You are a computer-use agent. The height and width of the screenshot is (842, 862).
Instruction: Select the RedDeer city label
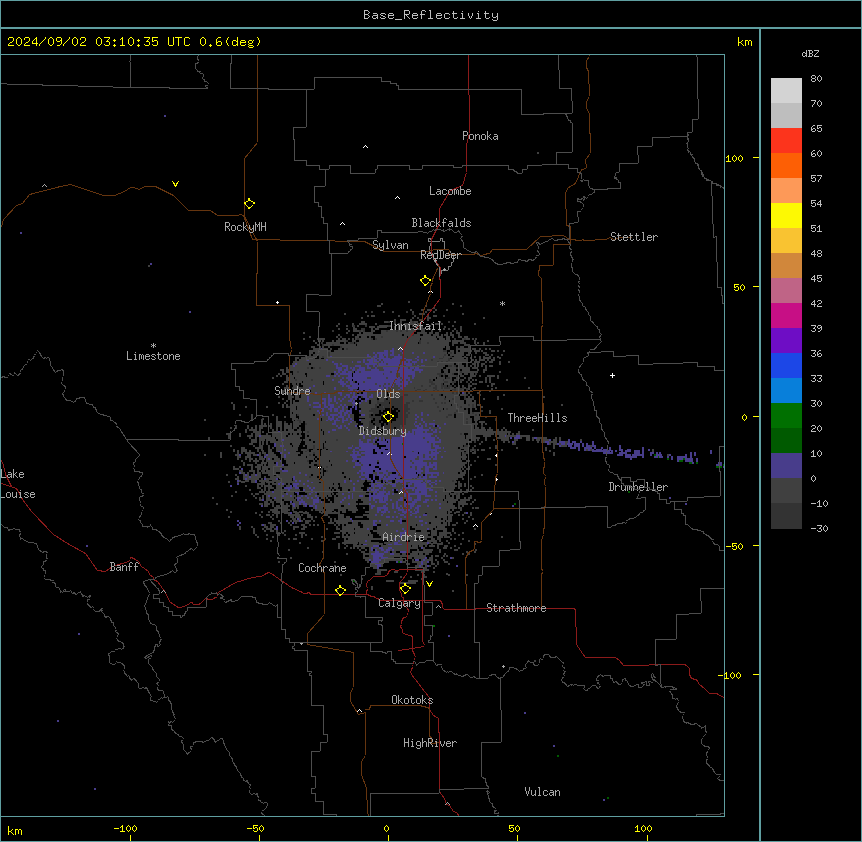tap(440, 255)
